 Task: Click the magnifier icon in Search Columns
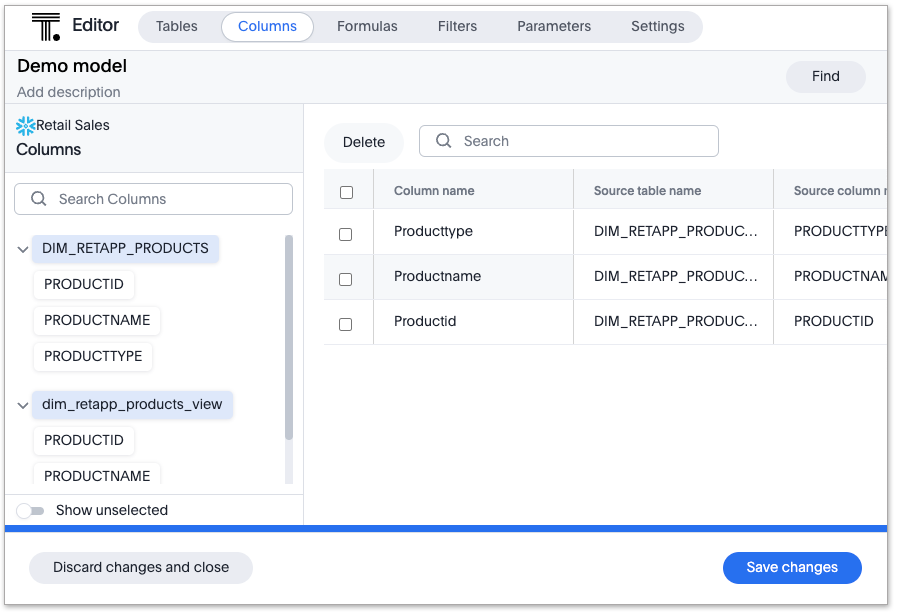click(39, 199)
